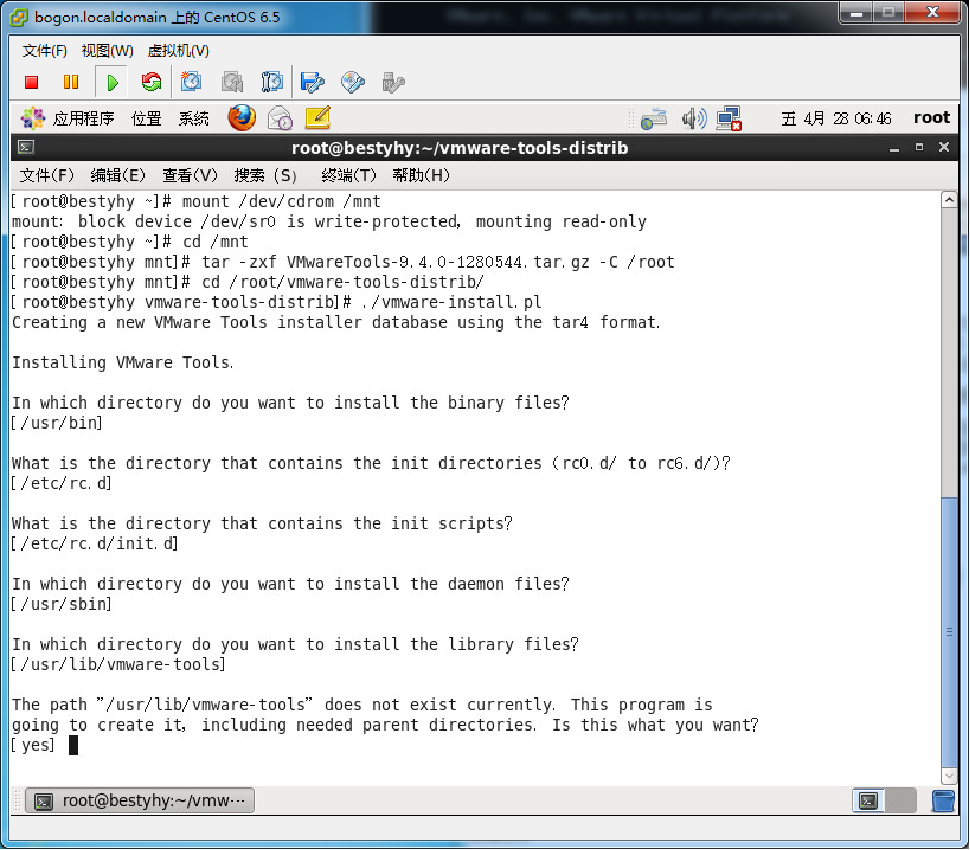This screenshot has width=970, height=850.
Task: Click 'Installing VMware Tools.' line
Action: [122, 363]
